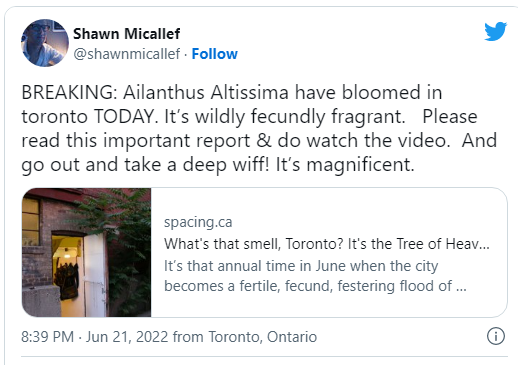The image size is (518, 365).
Task: Click the Shawn Micallef display name
Action: [126, 34]
